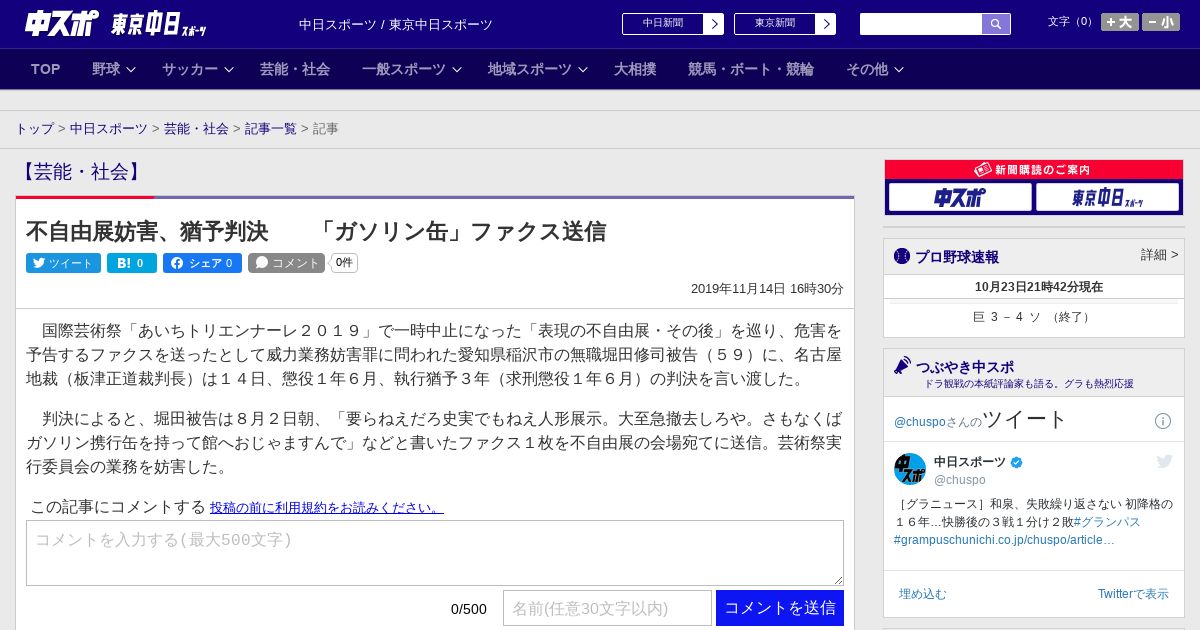Share article on Facebook シェア button
1200x630 pixels.
(202, 263)
